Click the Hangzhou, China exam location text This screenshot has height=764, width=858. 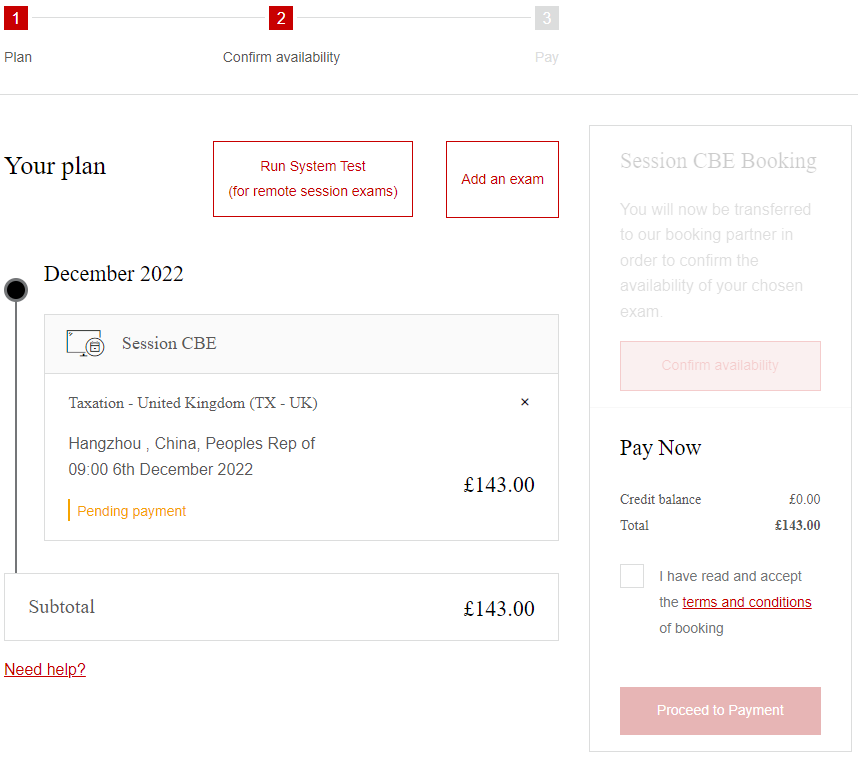(192, 443)
